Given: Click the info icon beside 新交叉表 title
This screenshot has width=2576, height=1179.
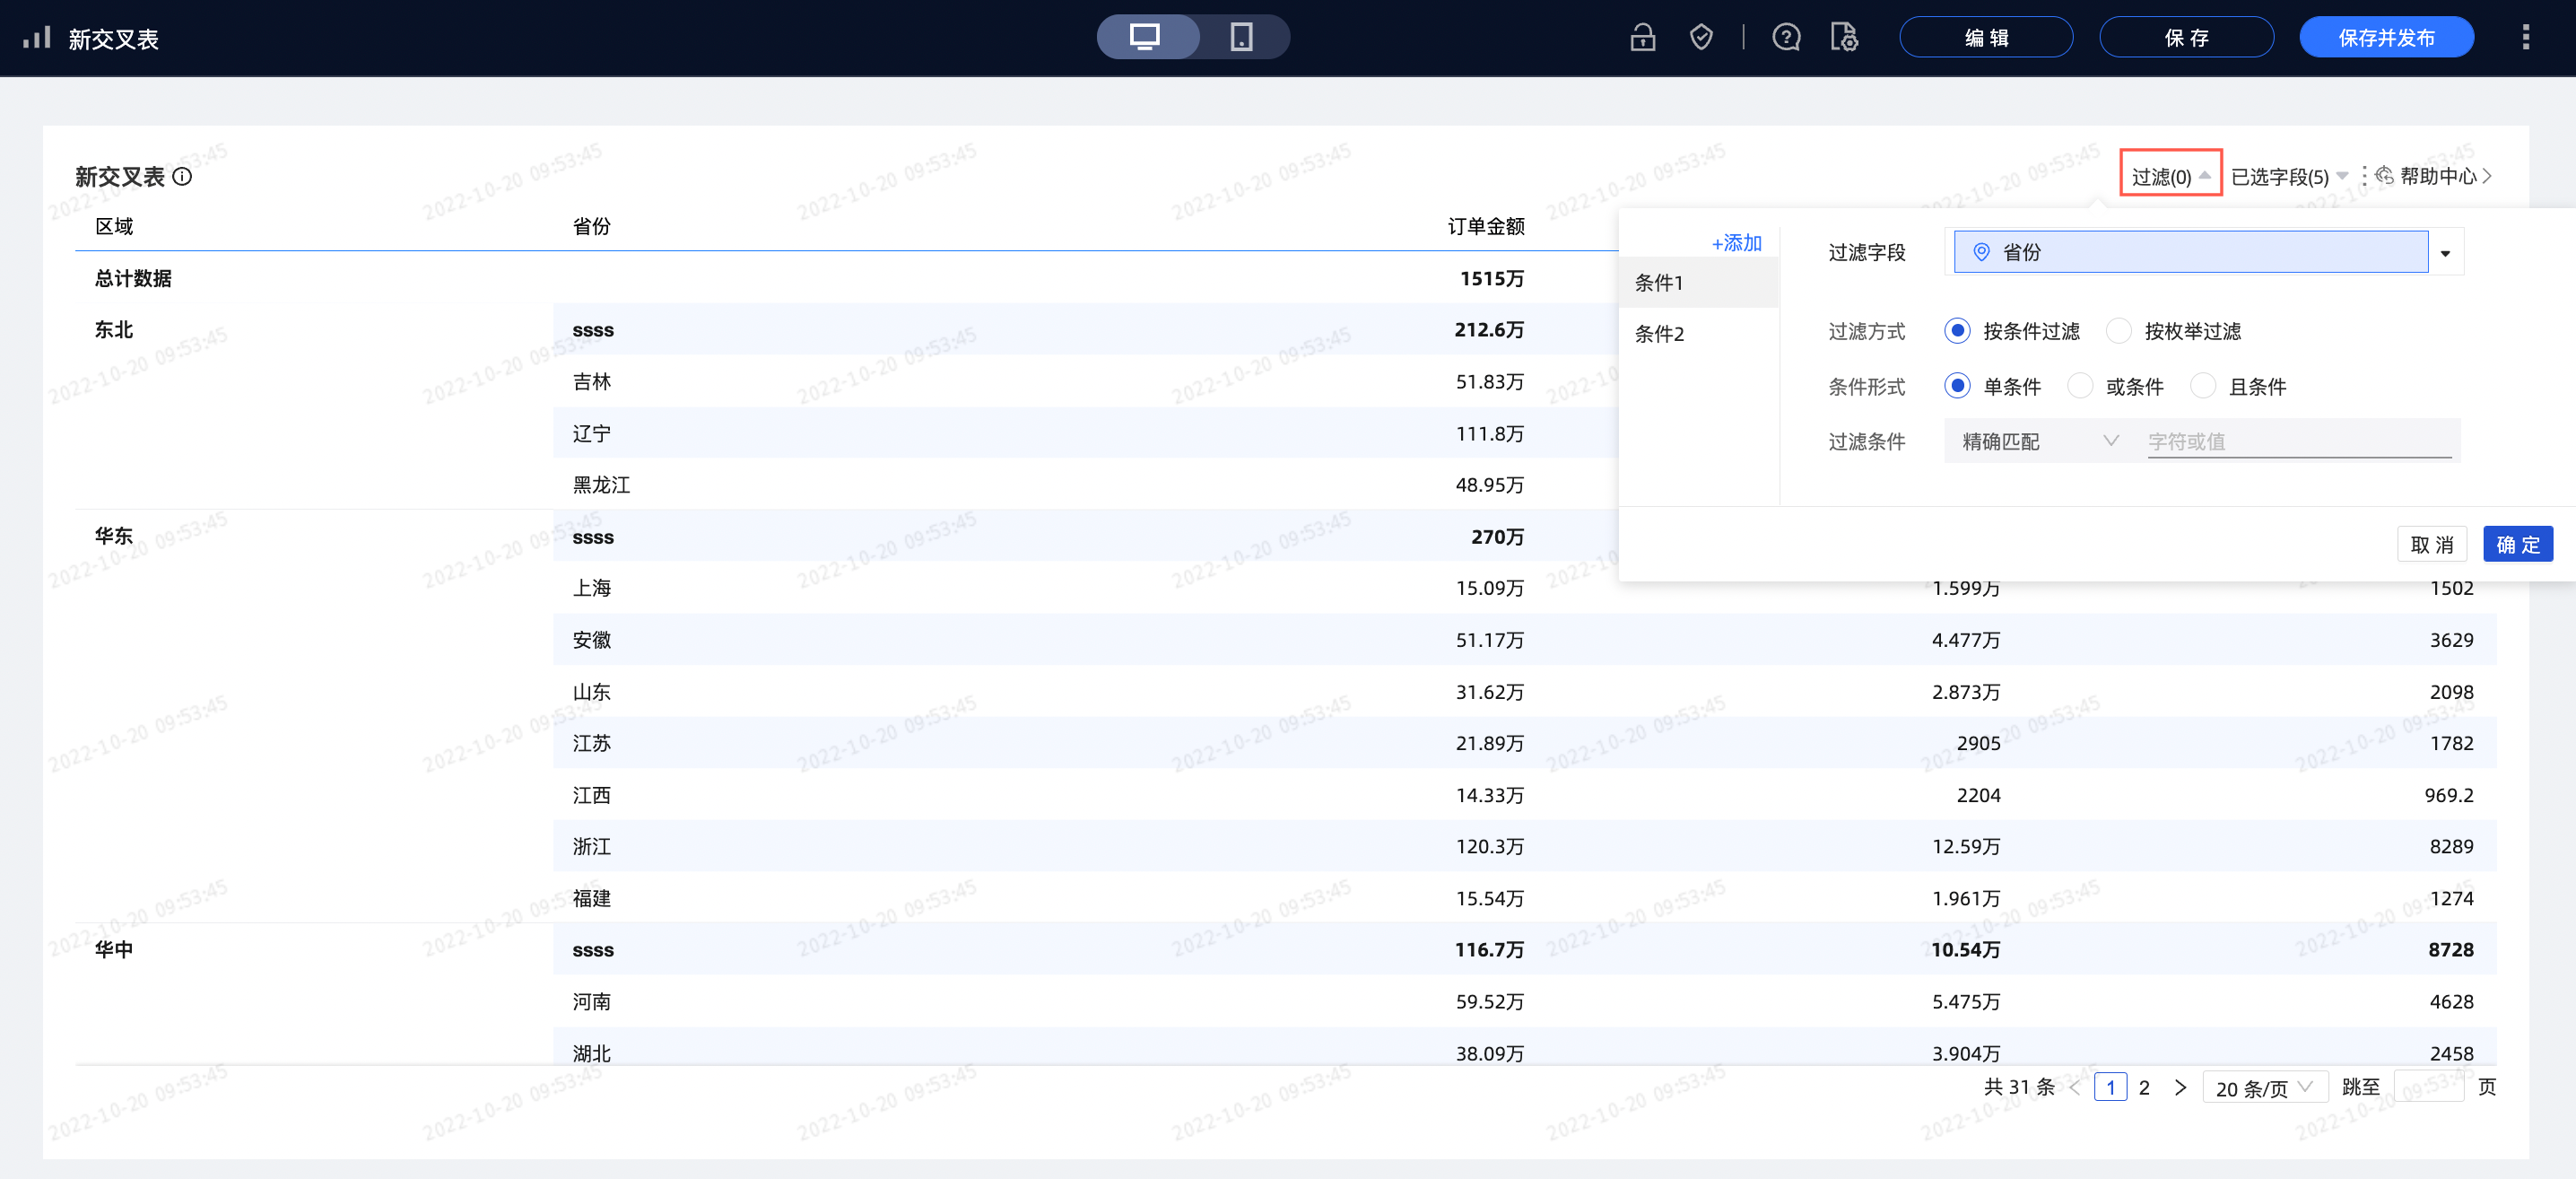Looking at the screenshot, I should [x=182, y=177].
